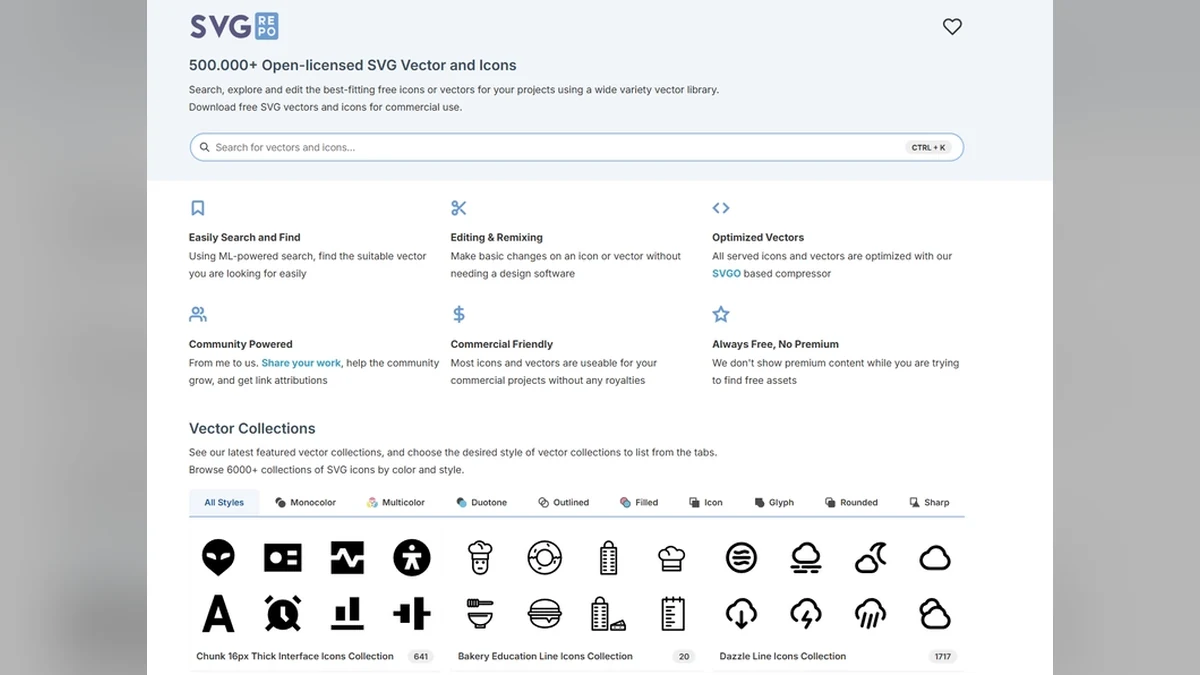Click the mixing bowl with honey dipper icon
This screenshot has width=1200, height=675.
point(481,613)
